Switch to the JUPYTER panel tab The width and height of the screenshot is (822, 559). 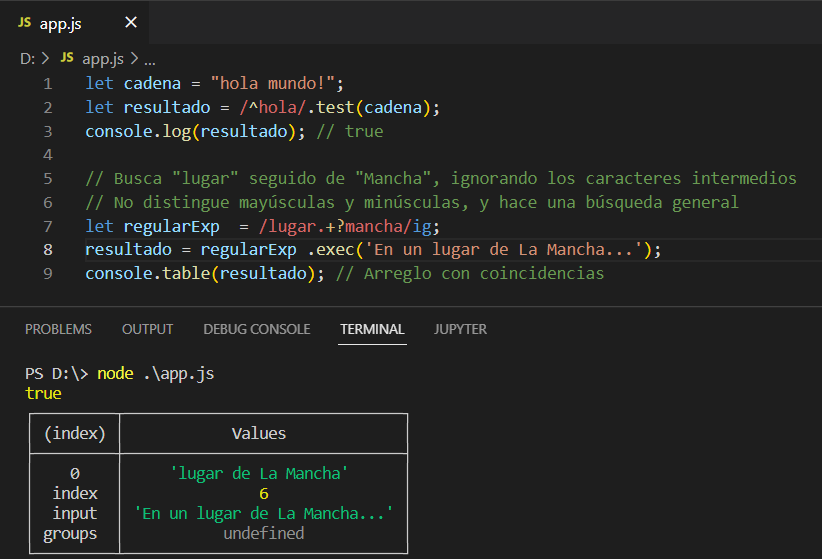(x=460, y=329)
